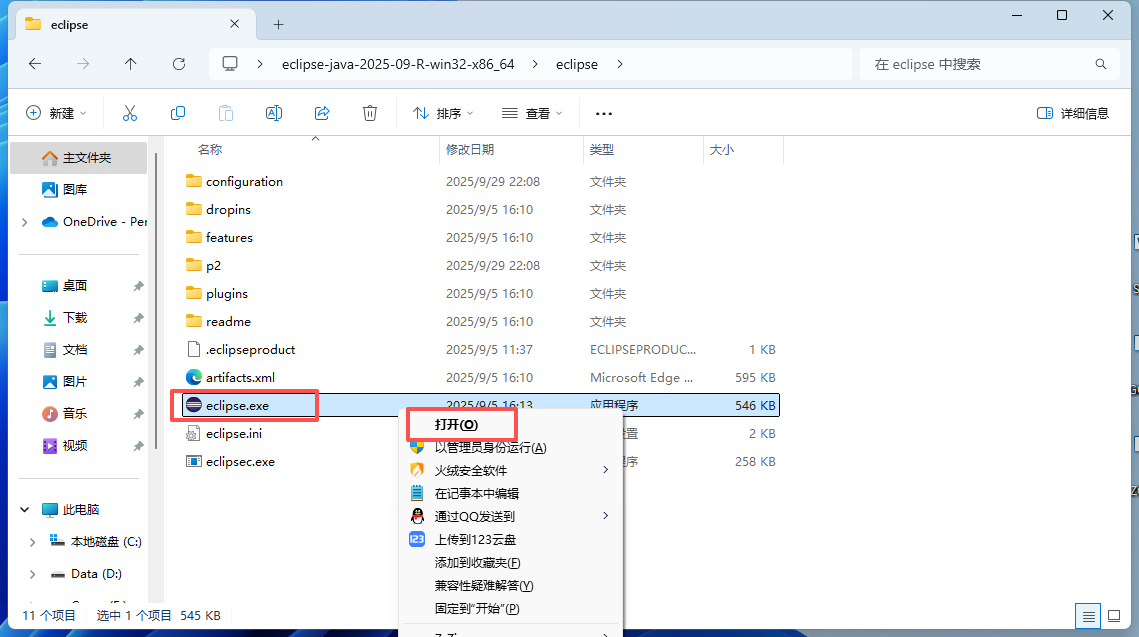Click the Cut scissors icon in toolbar

[129, 113]
